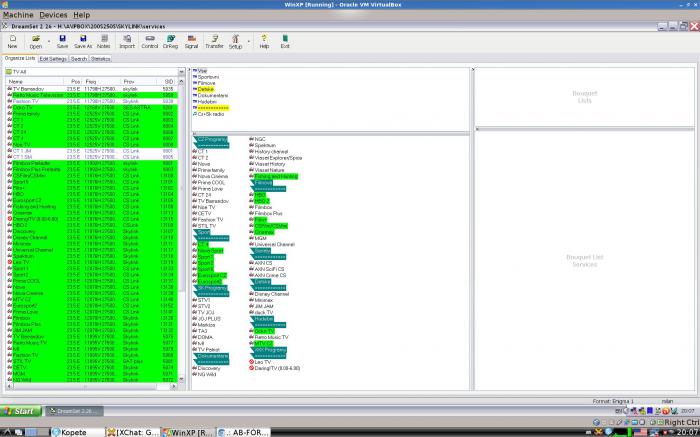
Task: Select Viasat Nature in bouquet services
Action: [269, 170]
